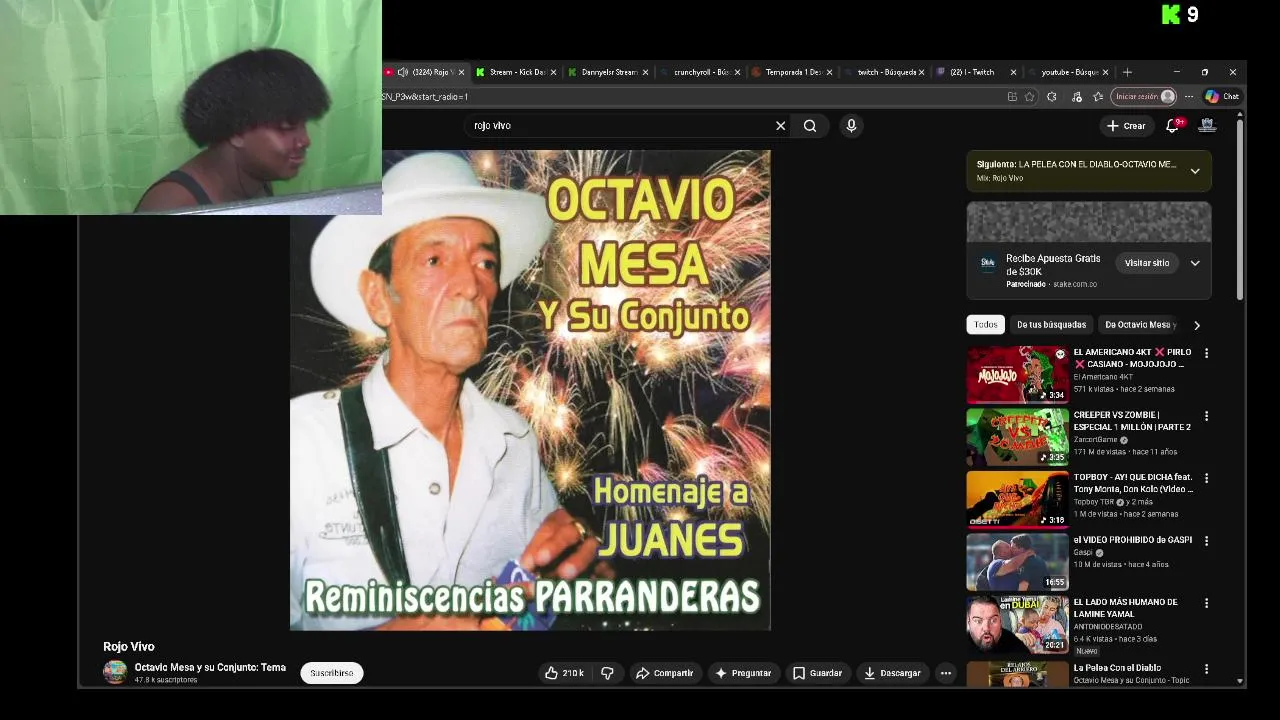Close the crunchyroll browser tab
Viewport: 1280px width, 720px height.
(737, 72)
